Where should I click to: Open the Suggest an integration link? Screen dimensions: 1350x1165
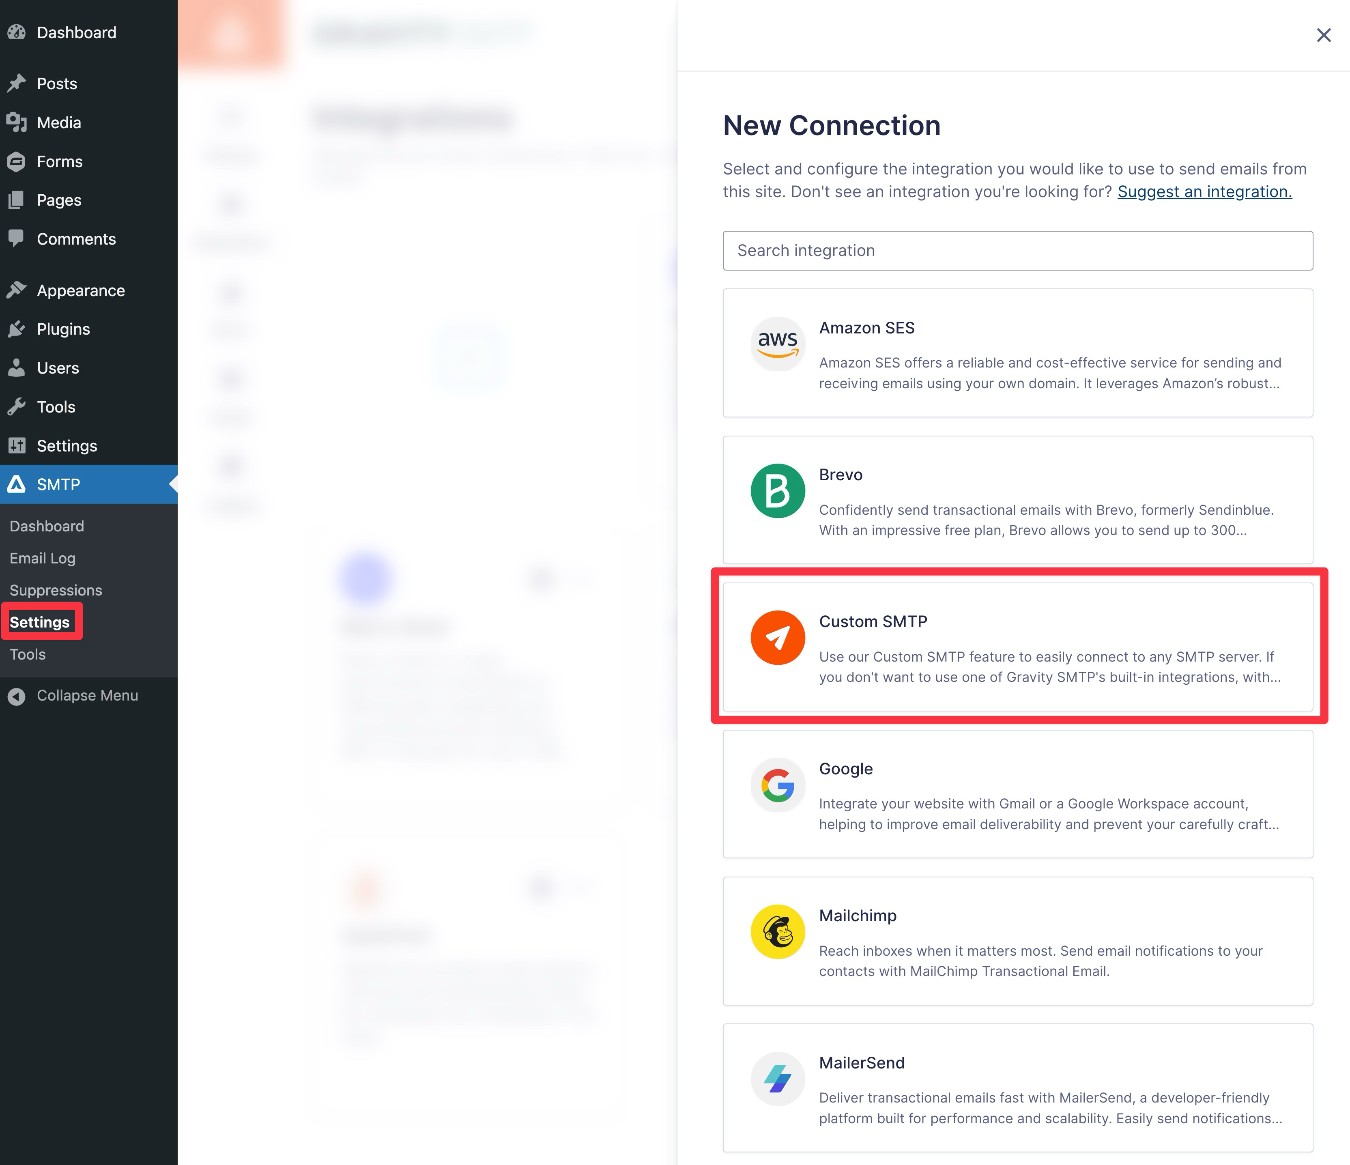(1204, 192)
